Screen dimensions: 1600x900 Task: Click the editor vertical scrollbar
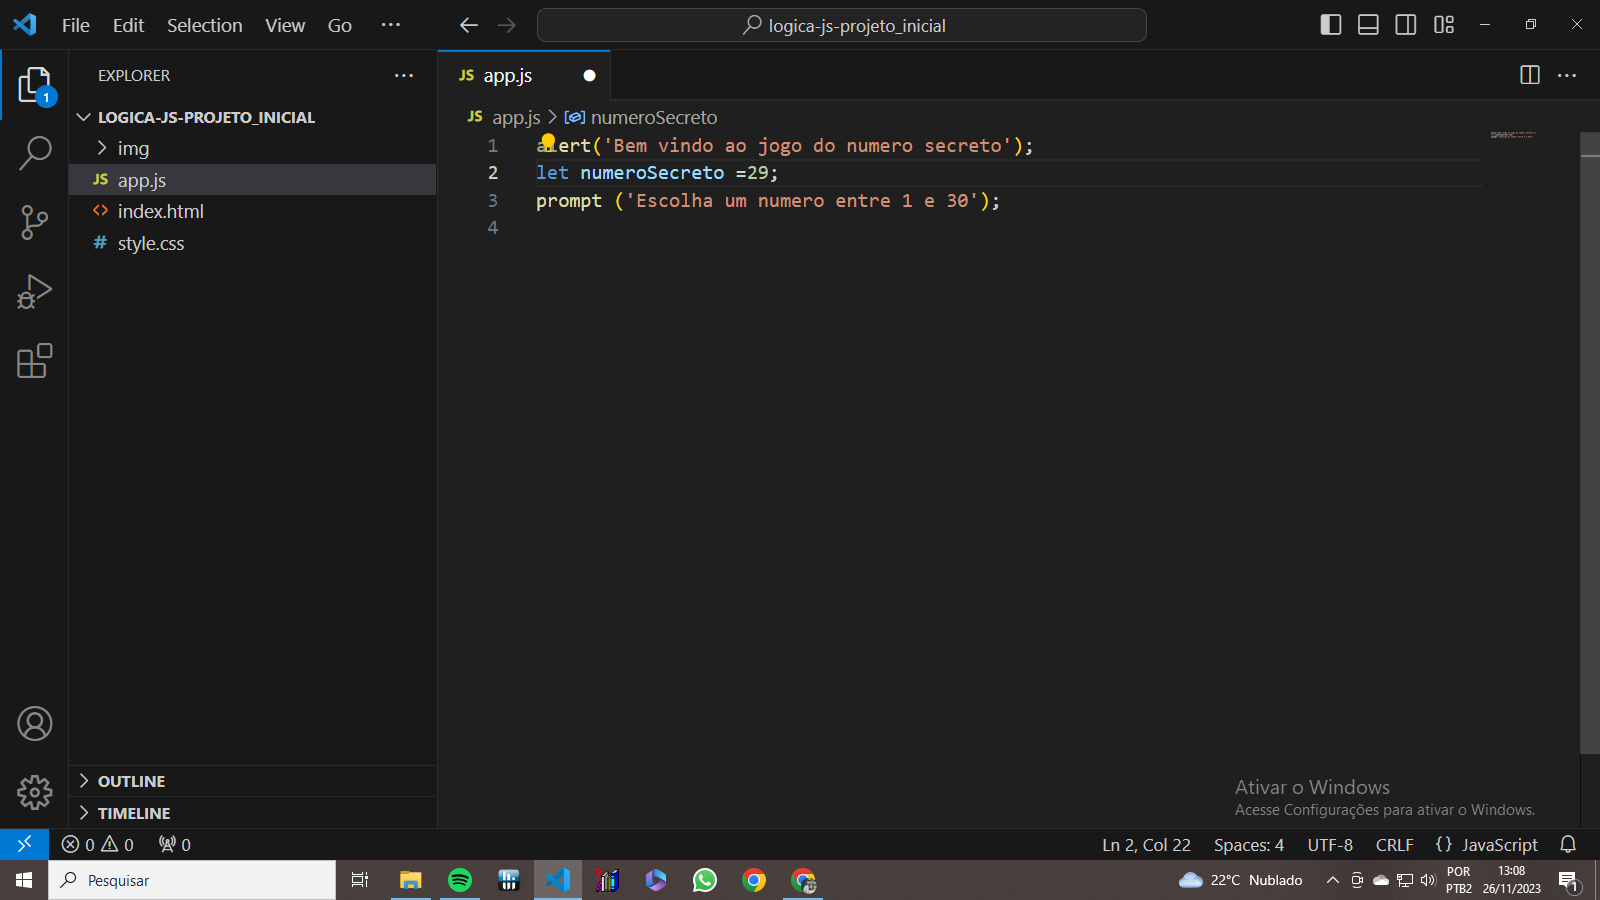(1590, 444)
